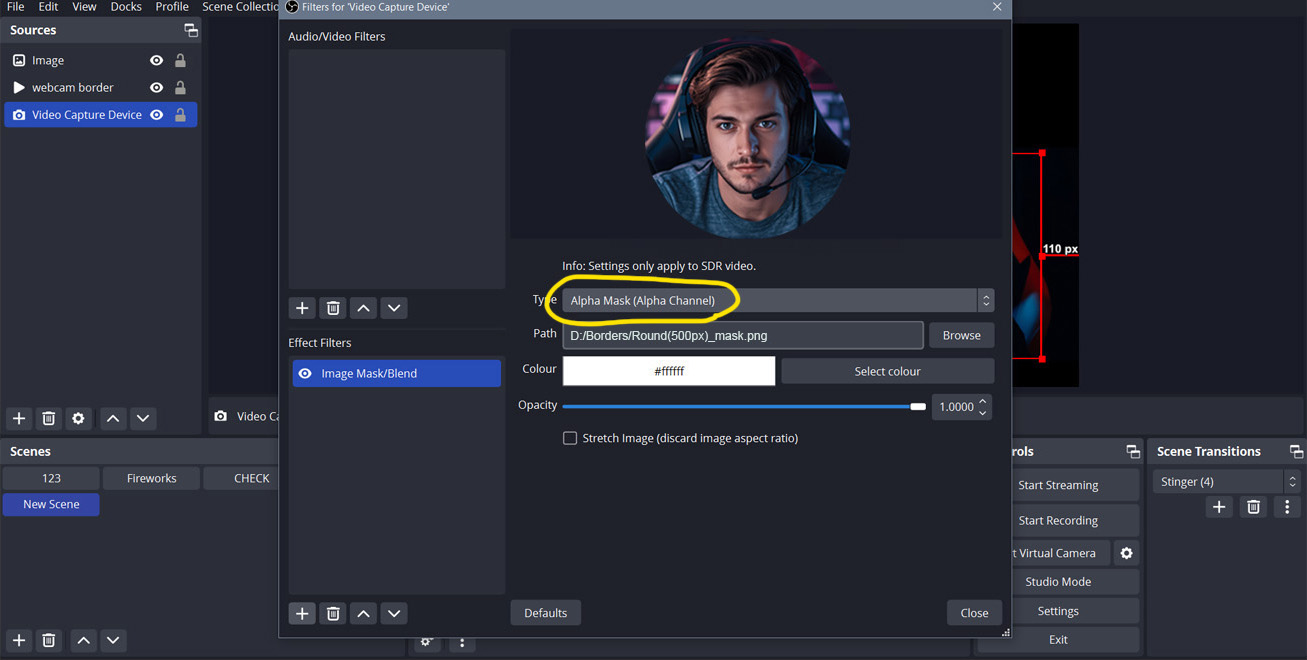Open the Docks menu
Screen dimensions: 1307x660
[126, 7]
